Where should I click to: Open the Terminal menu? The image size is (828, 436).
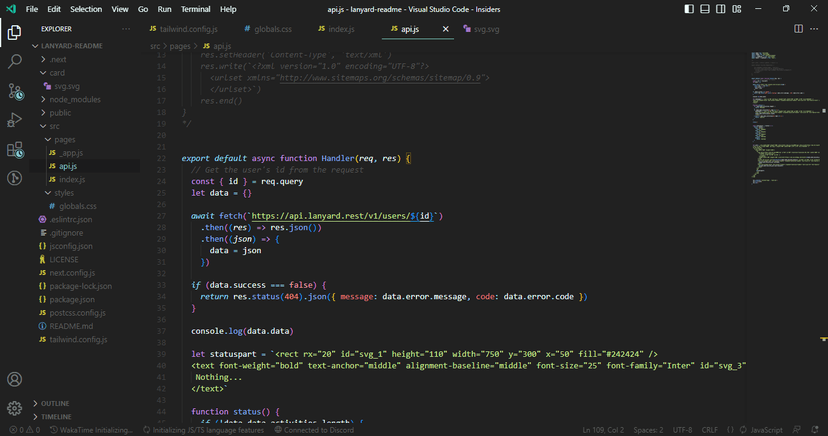tap(195, 9)
